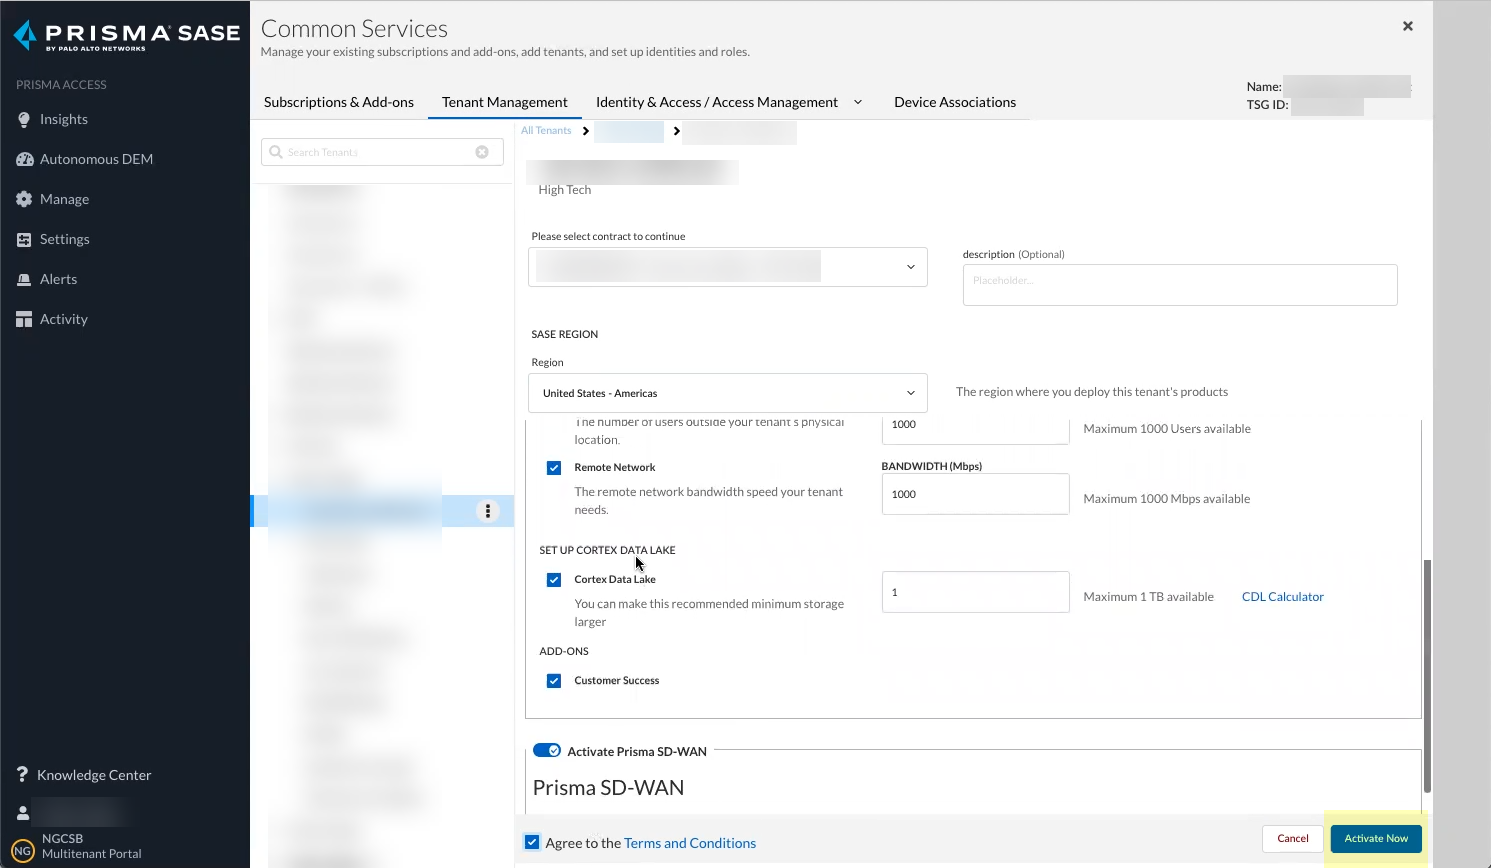Open the Activity dashboard icon
Viewport: 1491px width, 868px height.
click(x=24, y=319)
